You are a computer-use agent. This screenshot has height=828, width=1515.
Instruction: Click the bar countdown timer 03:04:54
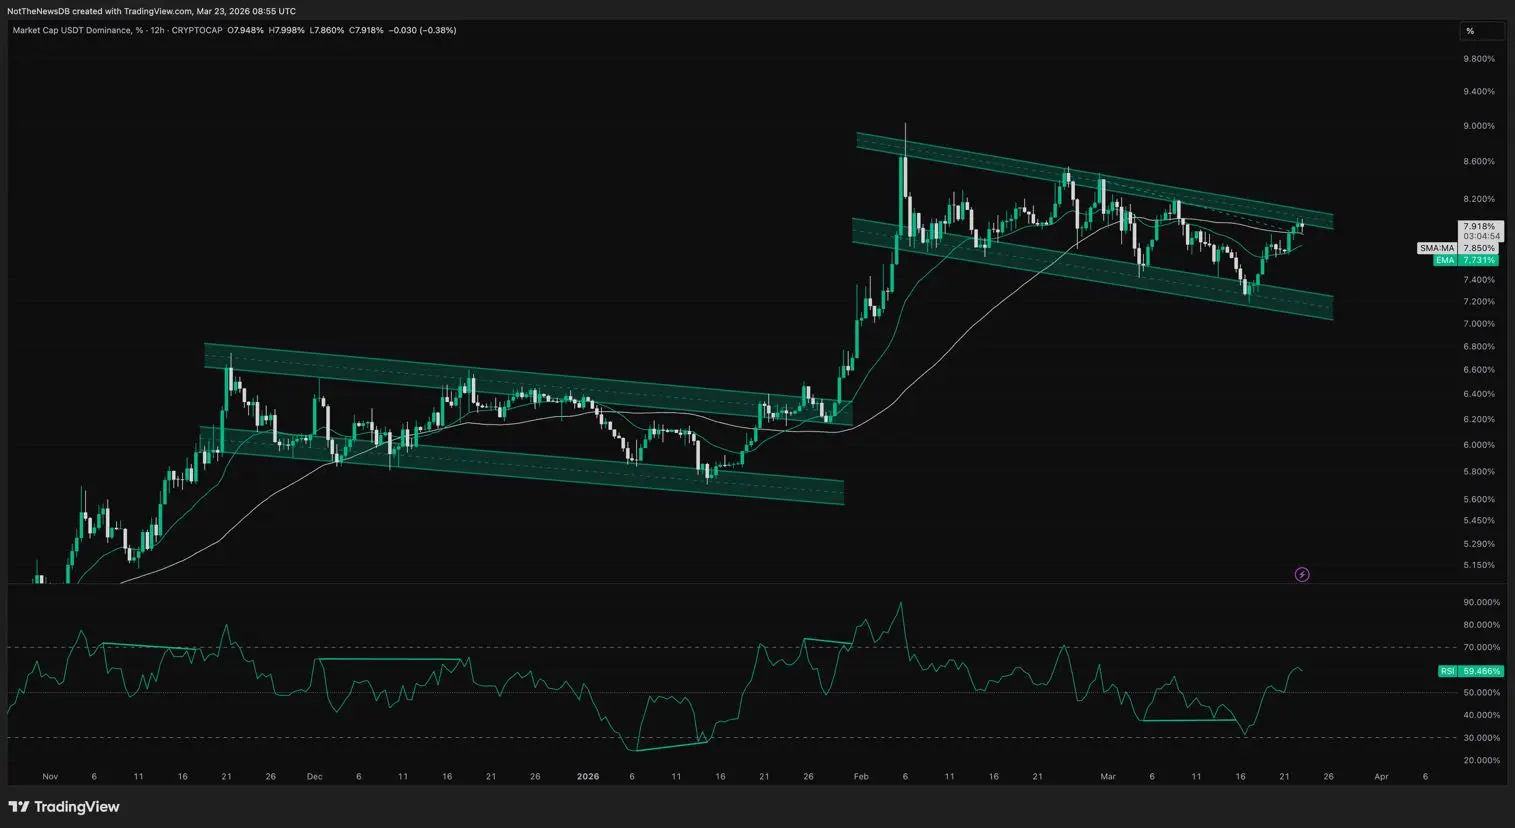click(1480, 237)
